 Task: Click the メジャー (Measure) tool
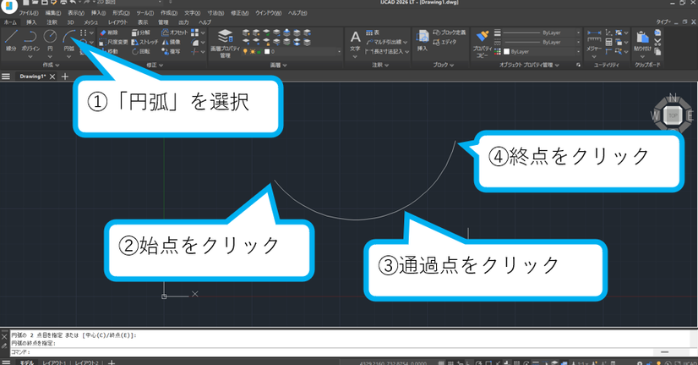pyautogui.click(x=594, y=41)
